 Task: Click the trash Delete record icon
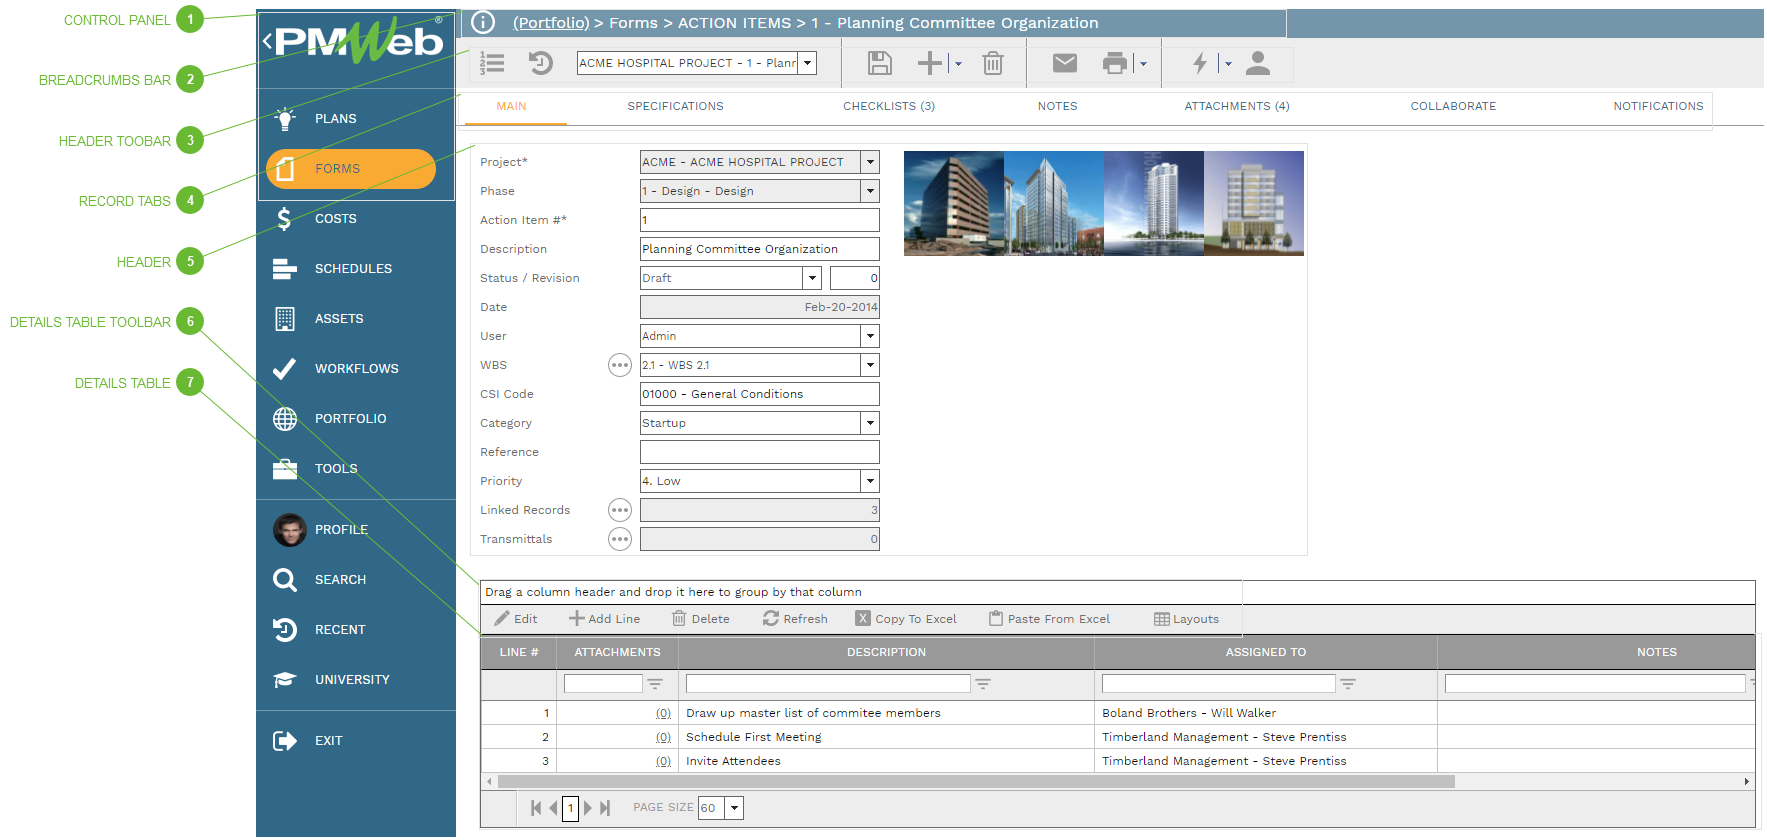click(992, 64)
